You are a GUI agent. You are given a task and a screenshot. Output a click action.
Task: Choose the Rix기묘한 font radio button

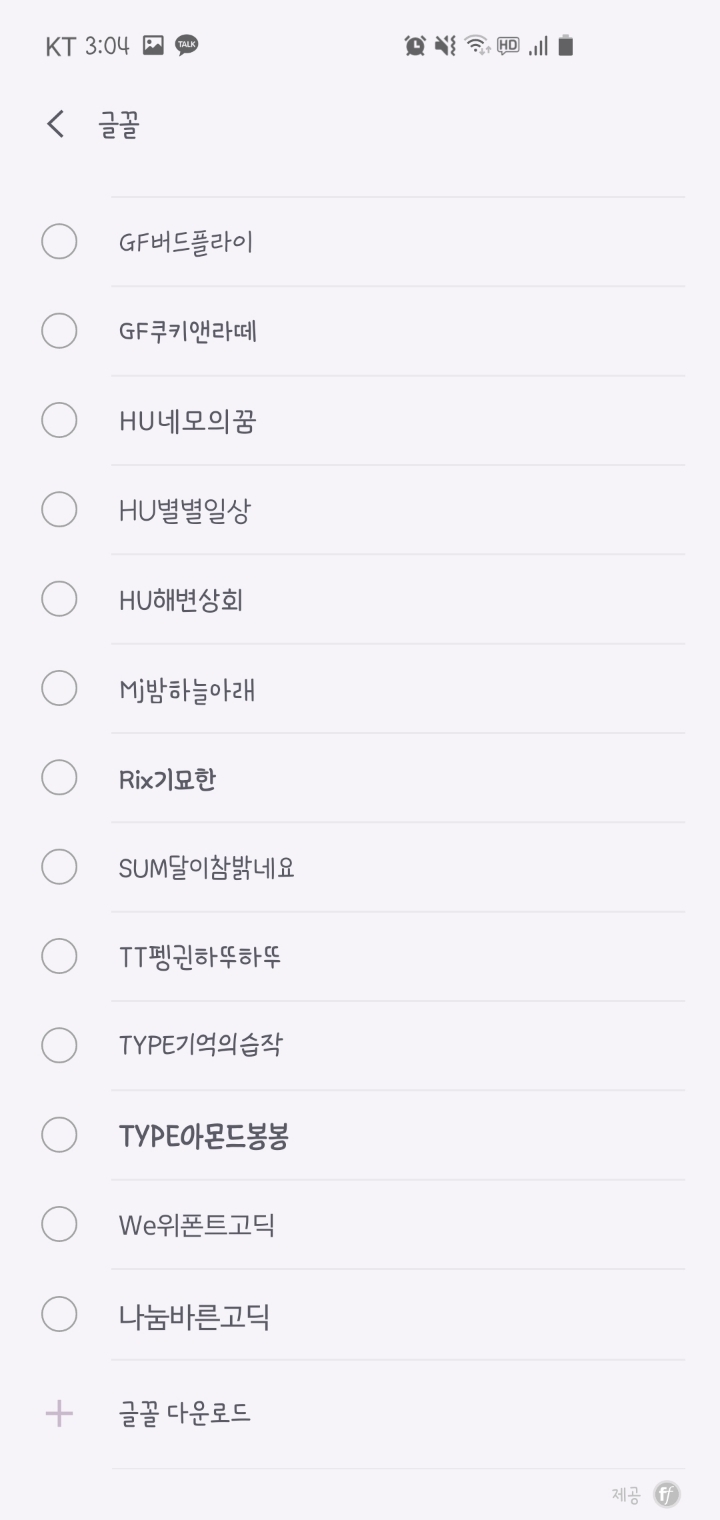tap(59, 778)
